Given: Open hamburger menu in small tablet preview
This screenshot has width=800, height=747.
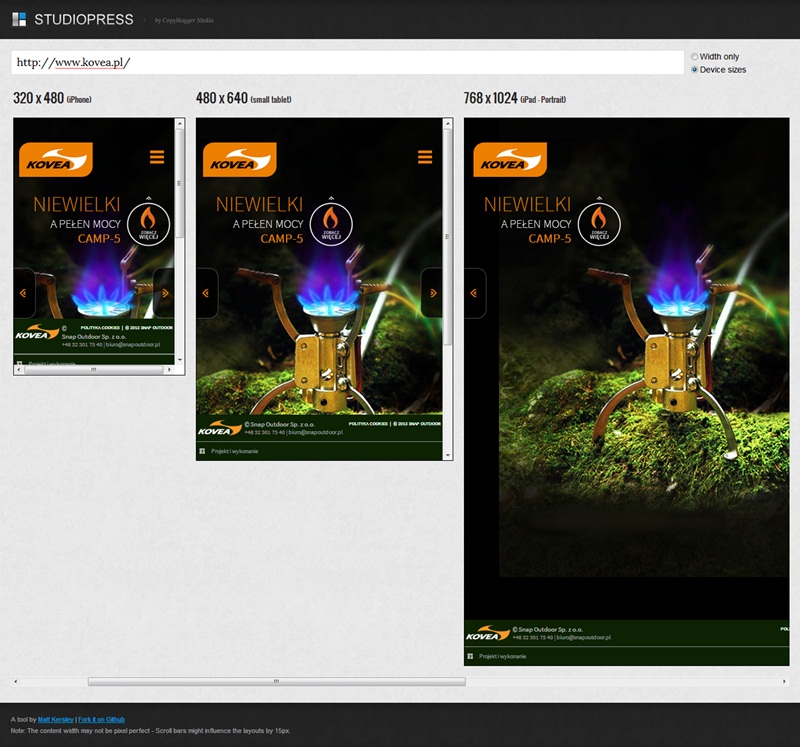Looking at the screenshot, I should [425, 157].
